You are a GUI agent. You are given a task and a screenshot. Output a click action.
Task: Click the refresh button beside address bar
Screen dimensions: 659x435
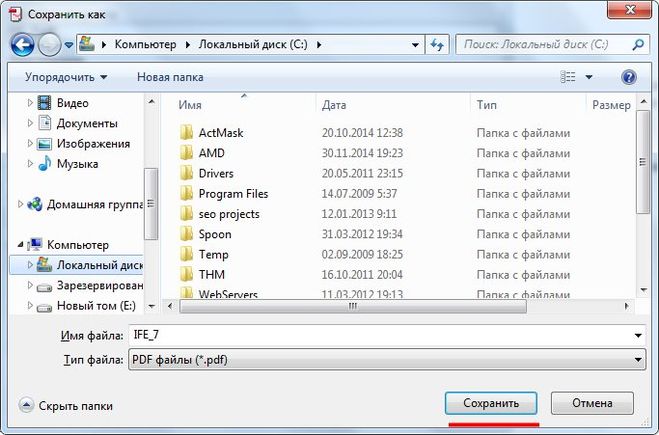click(x=437, y=45)
